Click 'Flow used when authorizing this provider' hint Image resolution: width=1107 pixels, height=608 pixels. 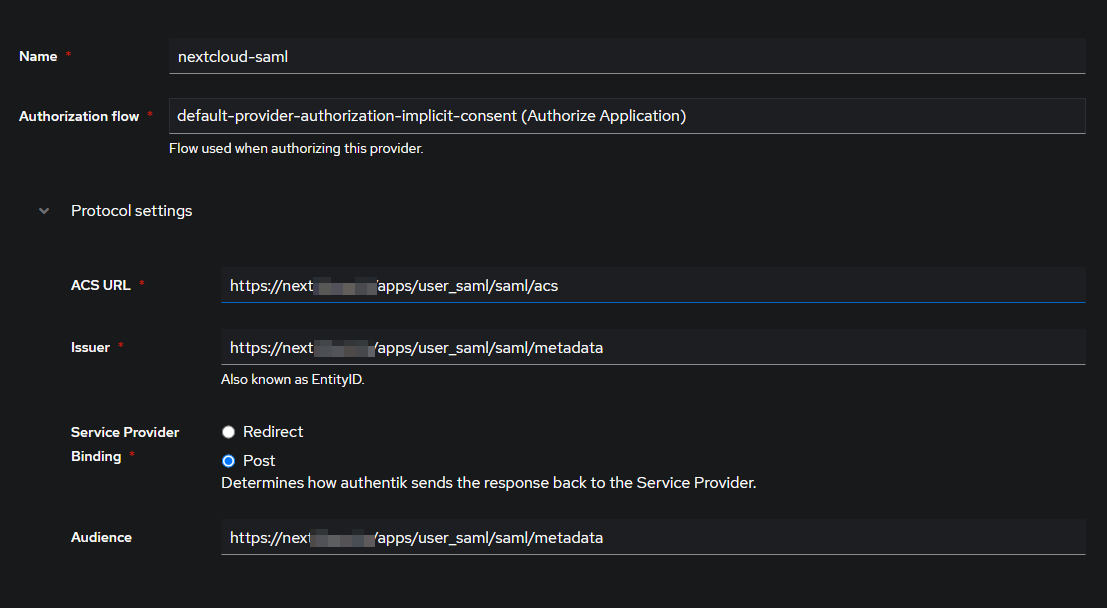pos(296,149)
